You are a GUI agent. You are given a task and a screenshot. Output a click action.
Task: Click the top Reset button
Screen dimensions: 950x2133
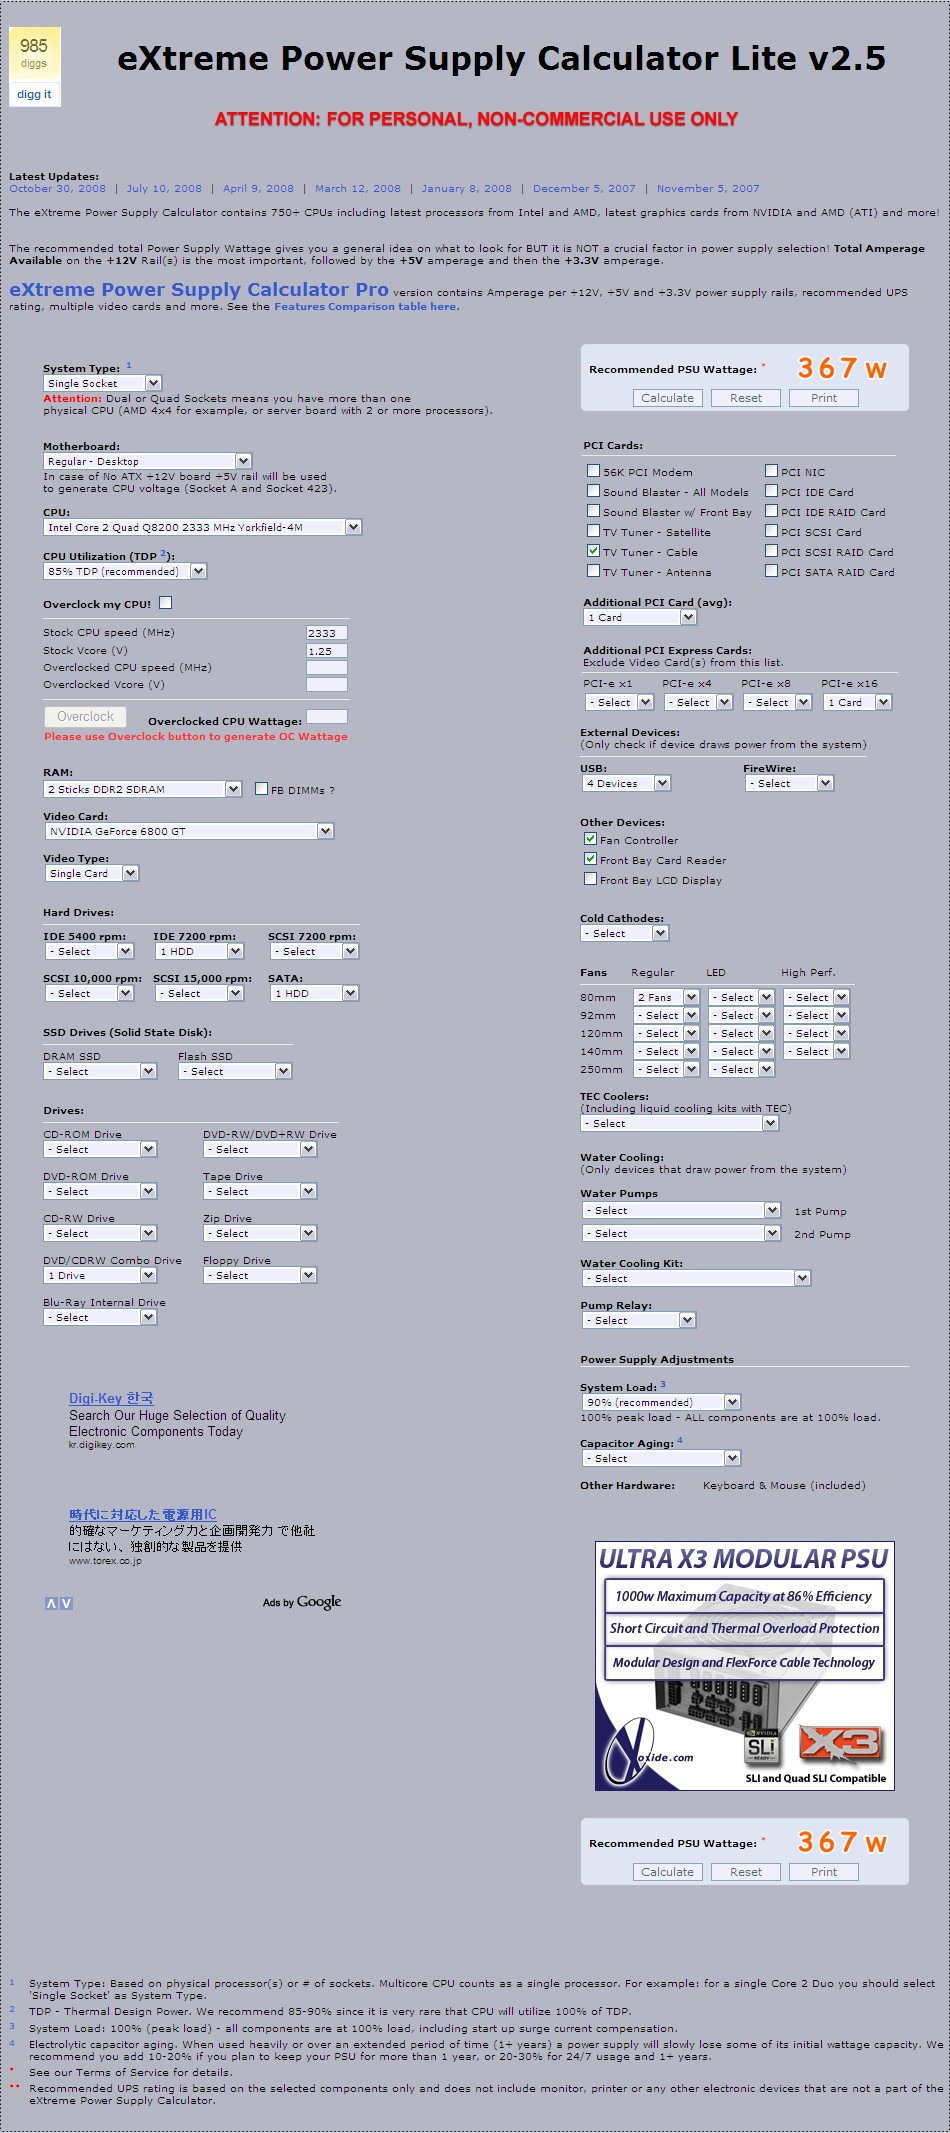[745, 398]
